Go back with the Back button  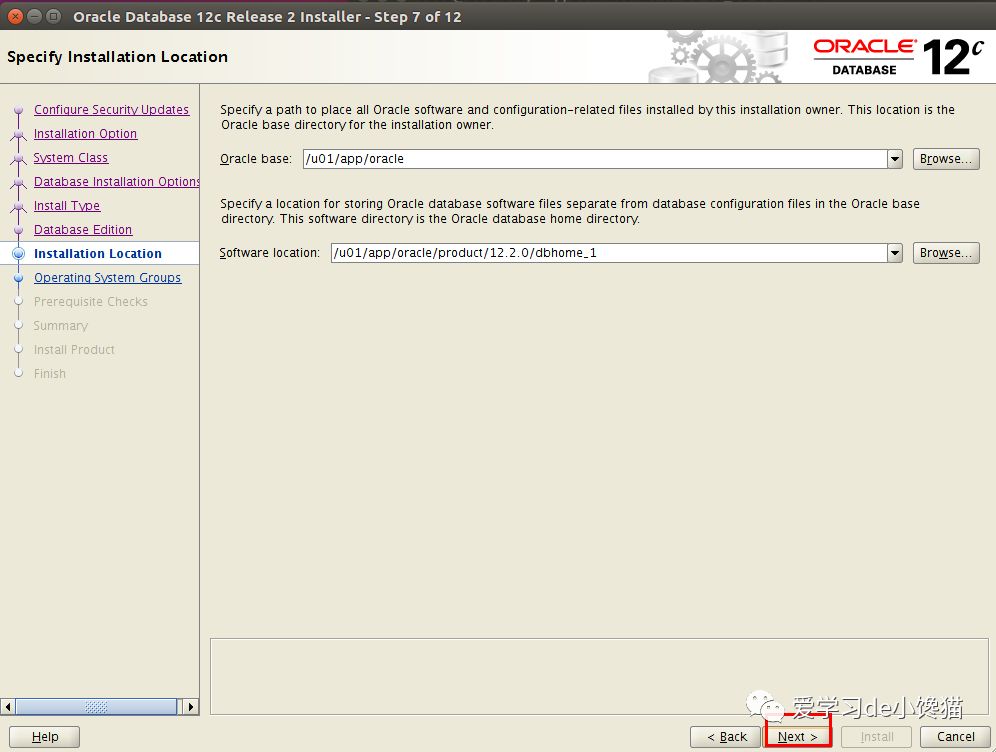tap(726, 737)
